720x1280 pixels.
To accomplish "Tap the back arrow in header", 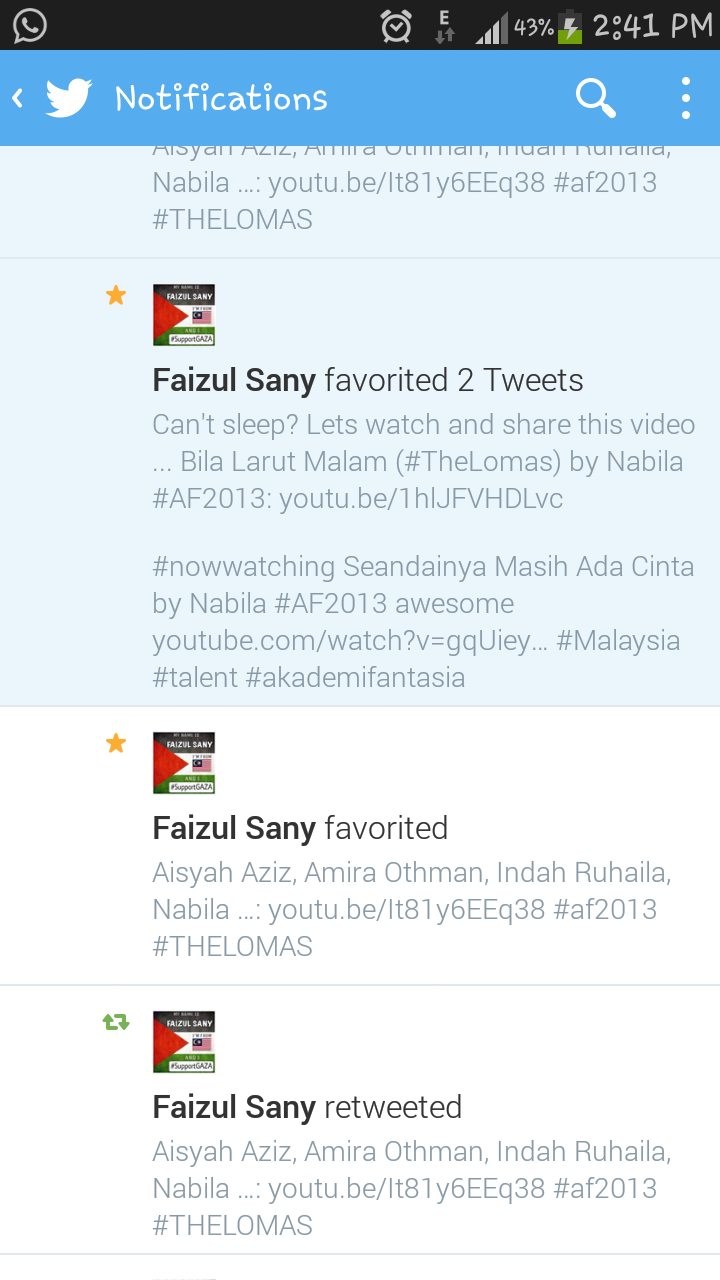I will tap(17, 98).
